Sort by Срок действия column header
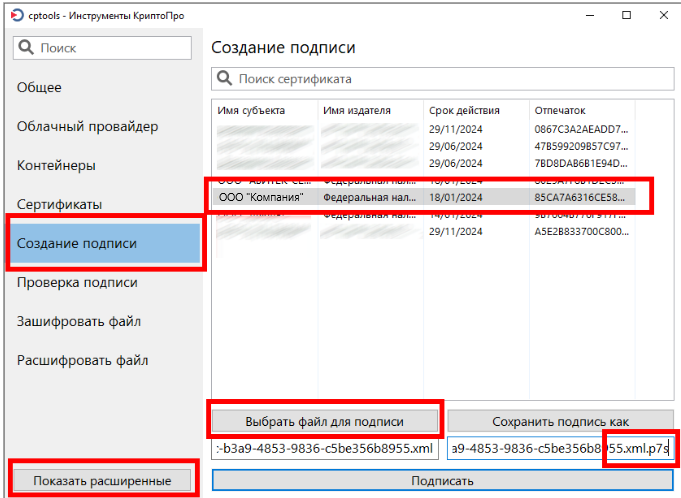Viewport: 681px width, 498px height. click(464, 110)
